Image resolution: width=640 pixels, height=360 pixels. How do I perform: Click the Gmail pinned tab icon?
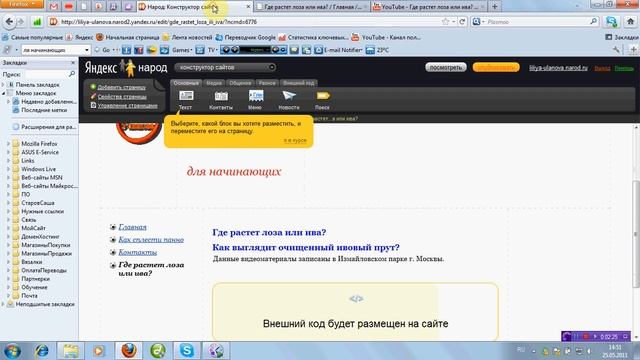coord(53,7)
